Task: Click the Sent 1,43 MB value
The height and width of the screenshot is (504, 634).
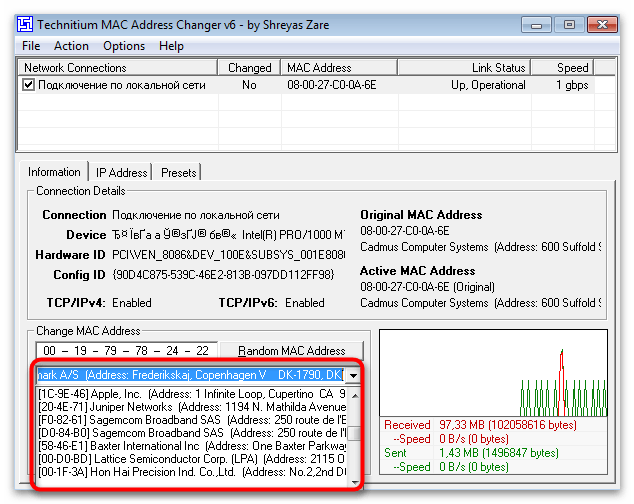Action: [499, 453]
